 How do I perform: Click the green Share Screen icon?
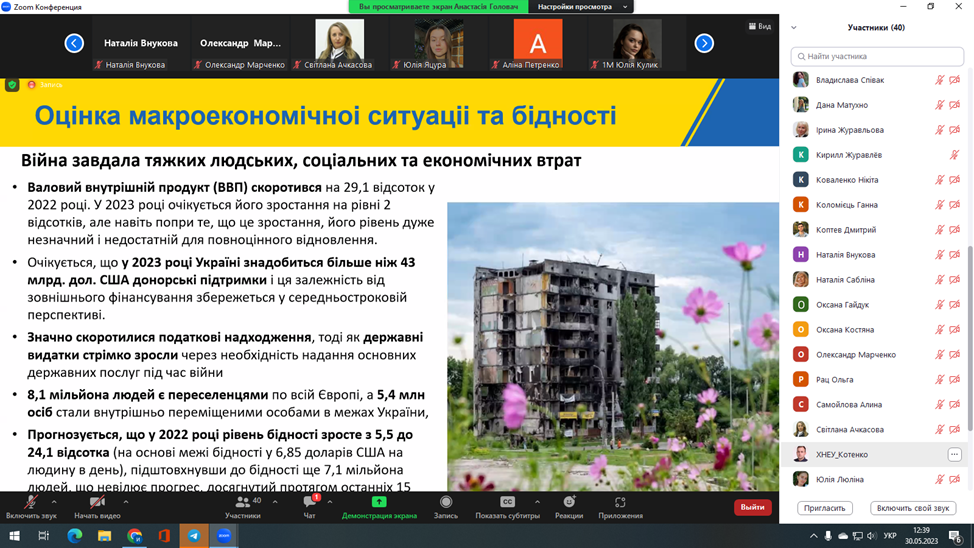coord(379,502)
